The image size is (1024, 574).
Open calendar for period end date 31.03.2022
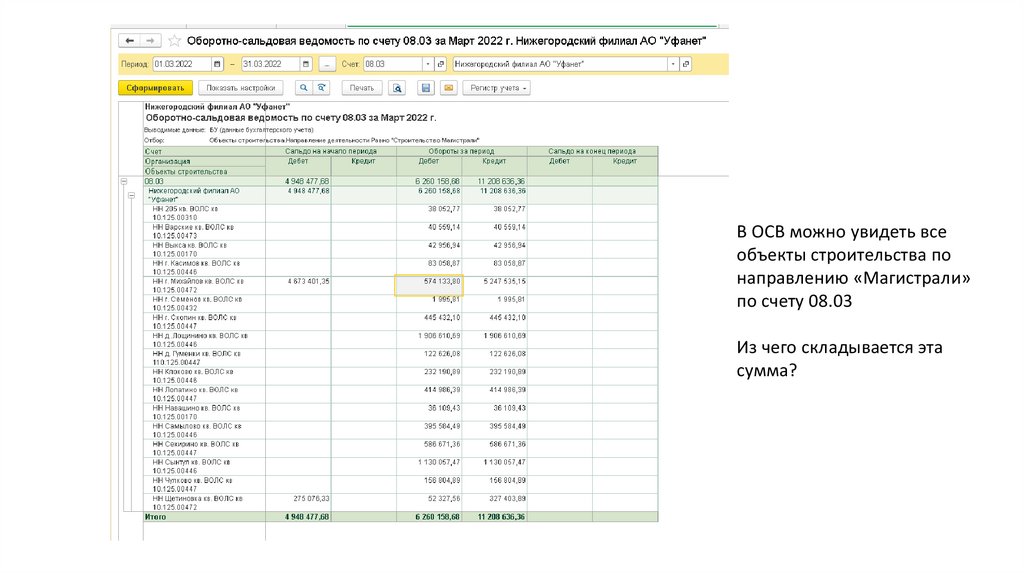click(305, 64)
